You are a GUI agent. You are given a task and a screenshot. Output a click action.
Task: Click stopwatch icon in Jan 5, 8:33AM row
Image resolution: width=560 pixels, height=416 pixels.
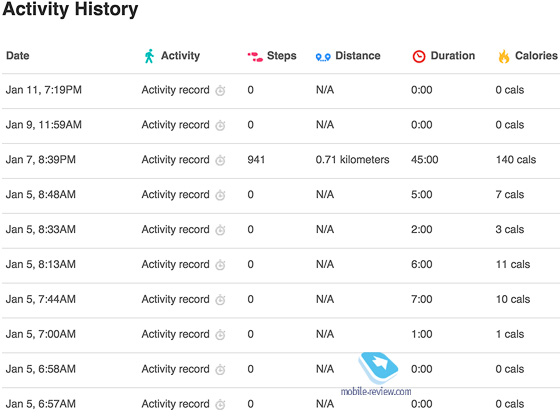[220, 230]
